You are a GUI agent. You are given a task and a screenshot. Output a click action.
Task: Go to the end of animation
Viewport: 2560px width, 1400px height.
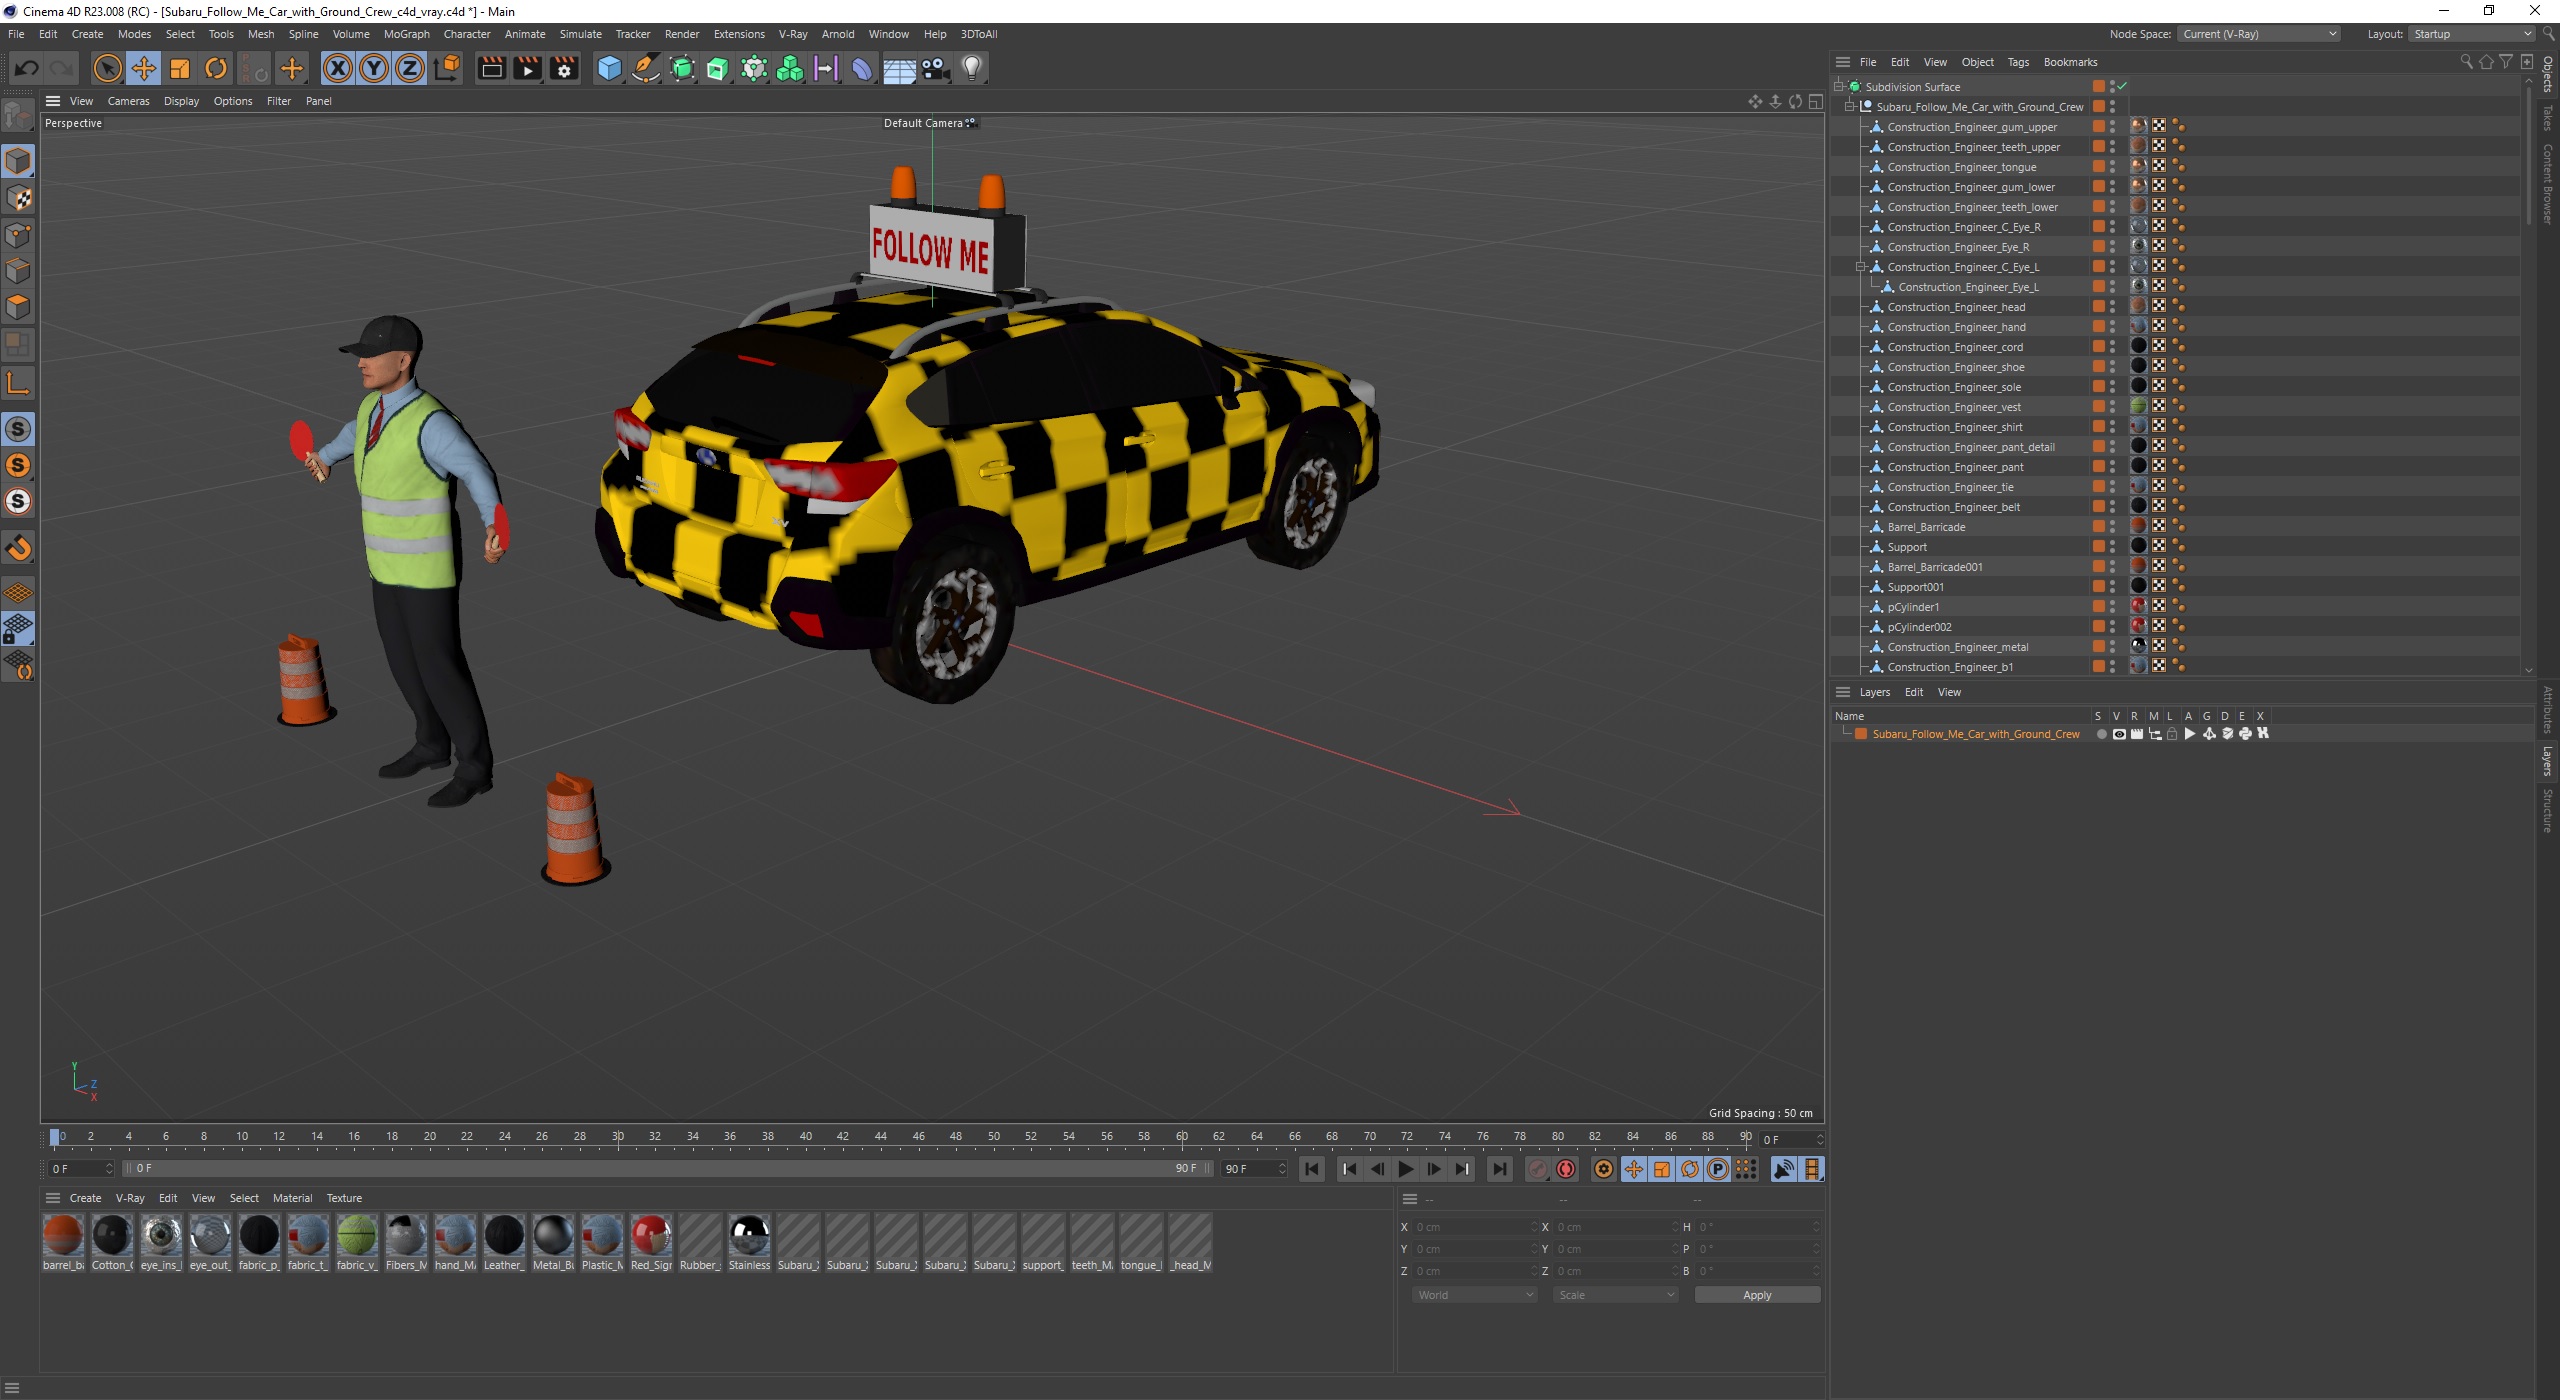click(1499, 1169)
